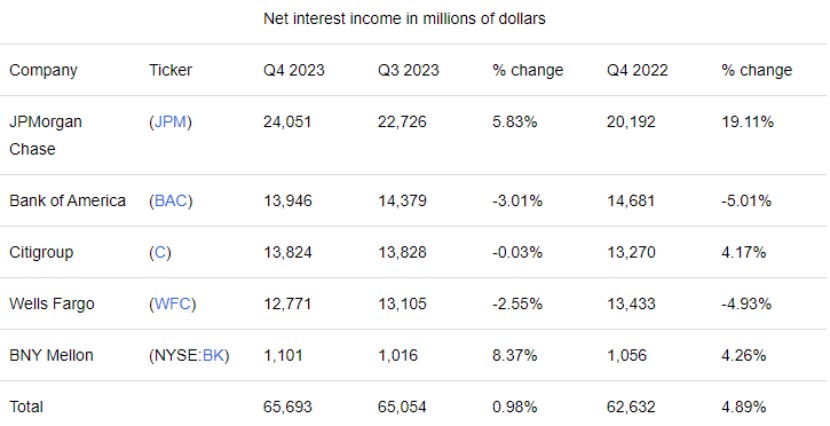Click the Company column header
Screen dimensions: 830x426
tap(43, 70)
